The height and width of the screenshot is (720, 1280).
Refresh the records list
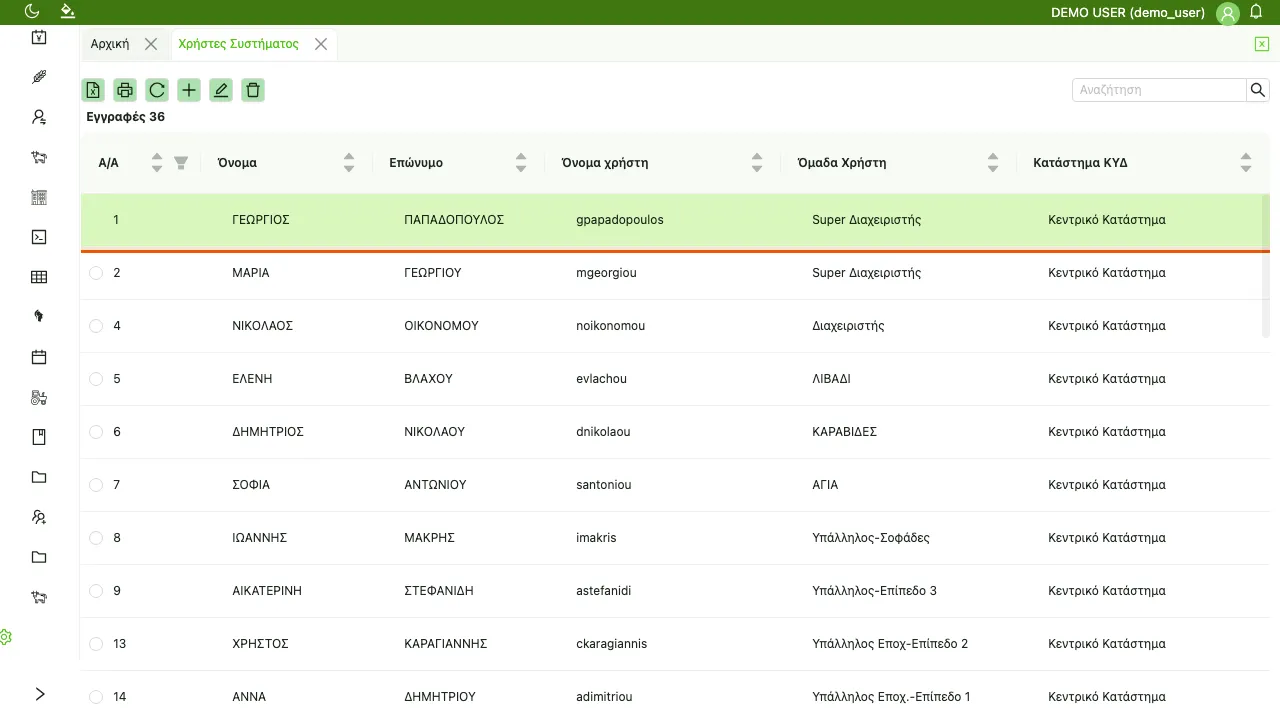[x=157, y=90]
